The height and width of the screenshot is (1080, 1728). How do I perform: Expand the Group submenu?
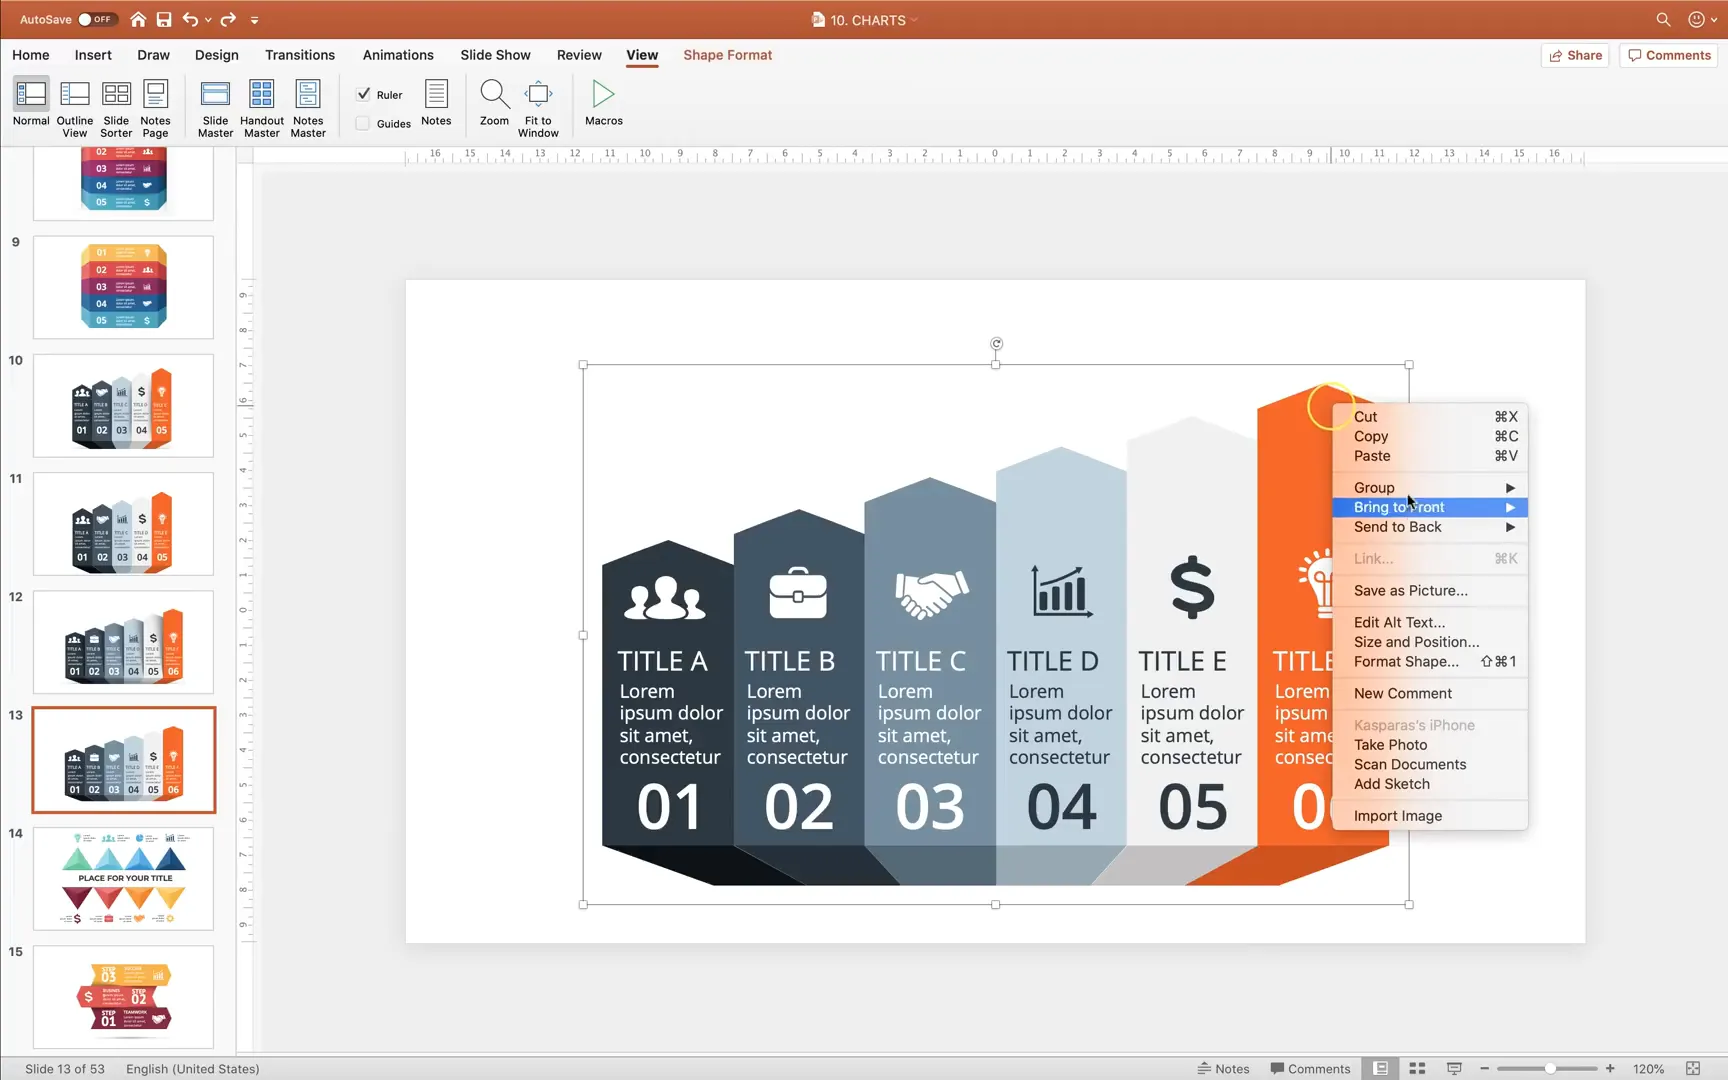click(x=1429, y=487)
